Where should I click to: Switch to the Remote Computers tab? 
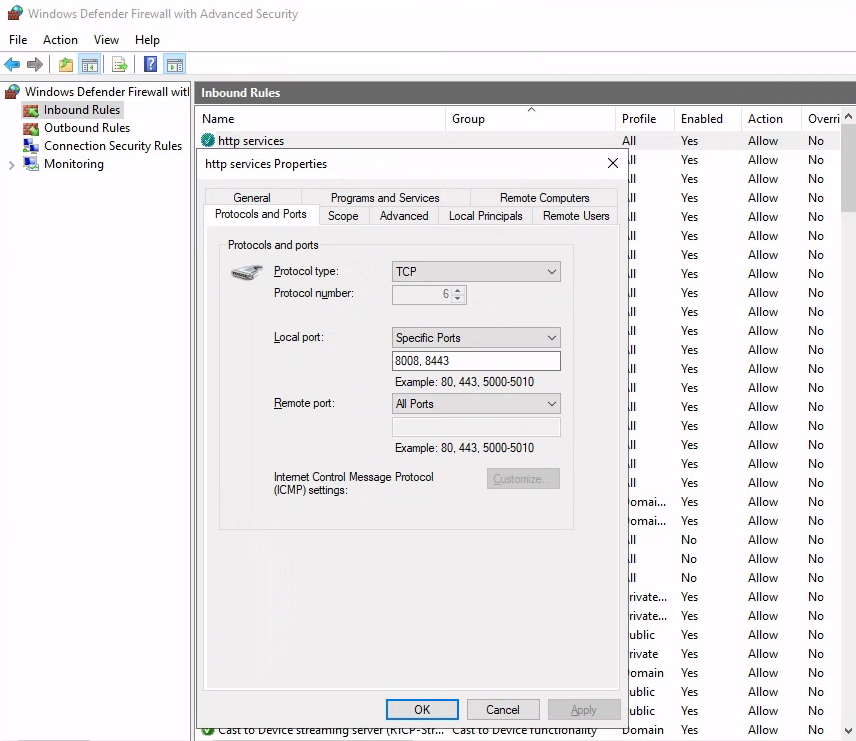(x=544, y=198)
